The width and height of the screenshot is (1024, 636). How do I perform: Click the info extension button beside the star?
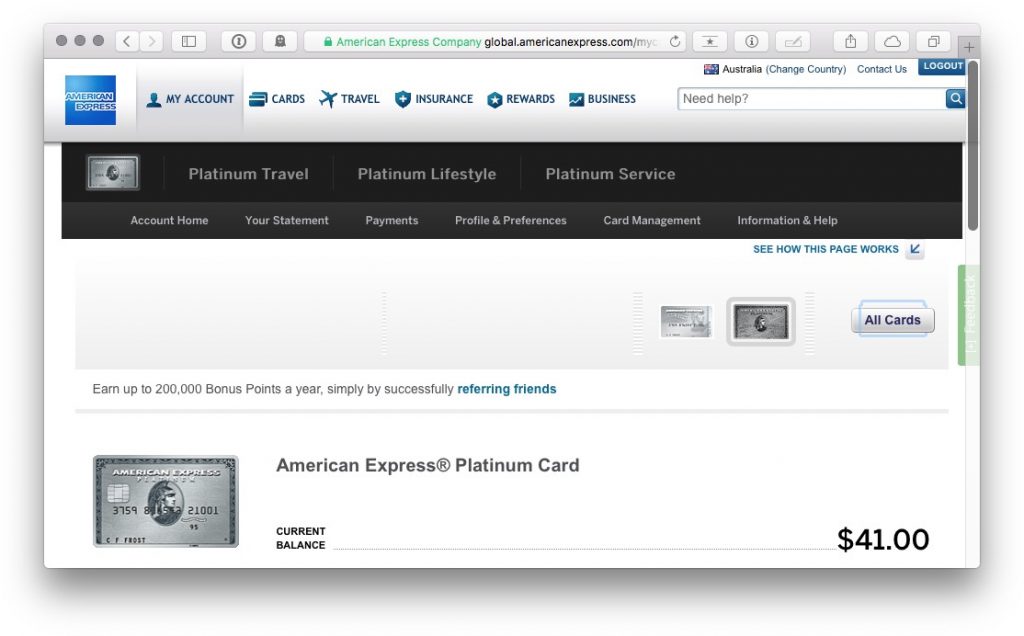752,41
